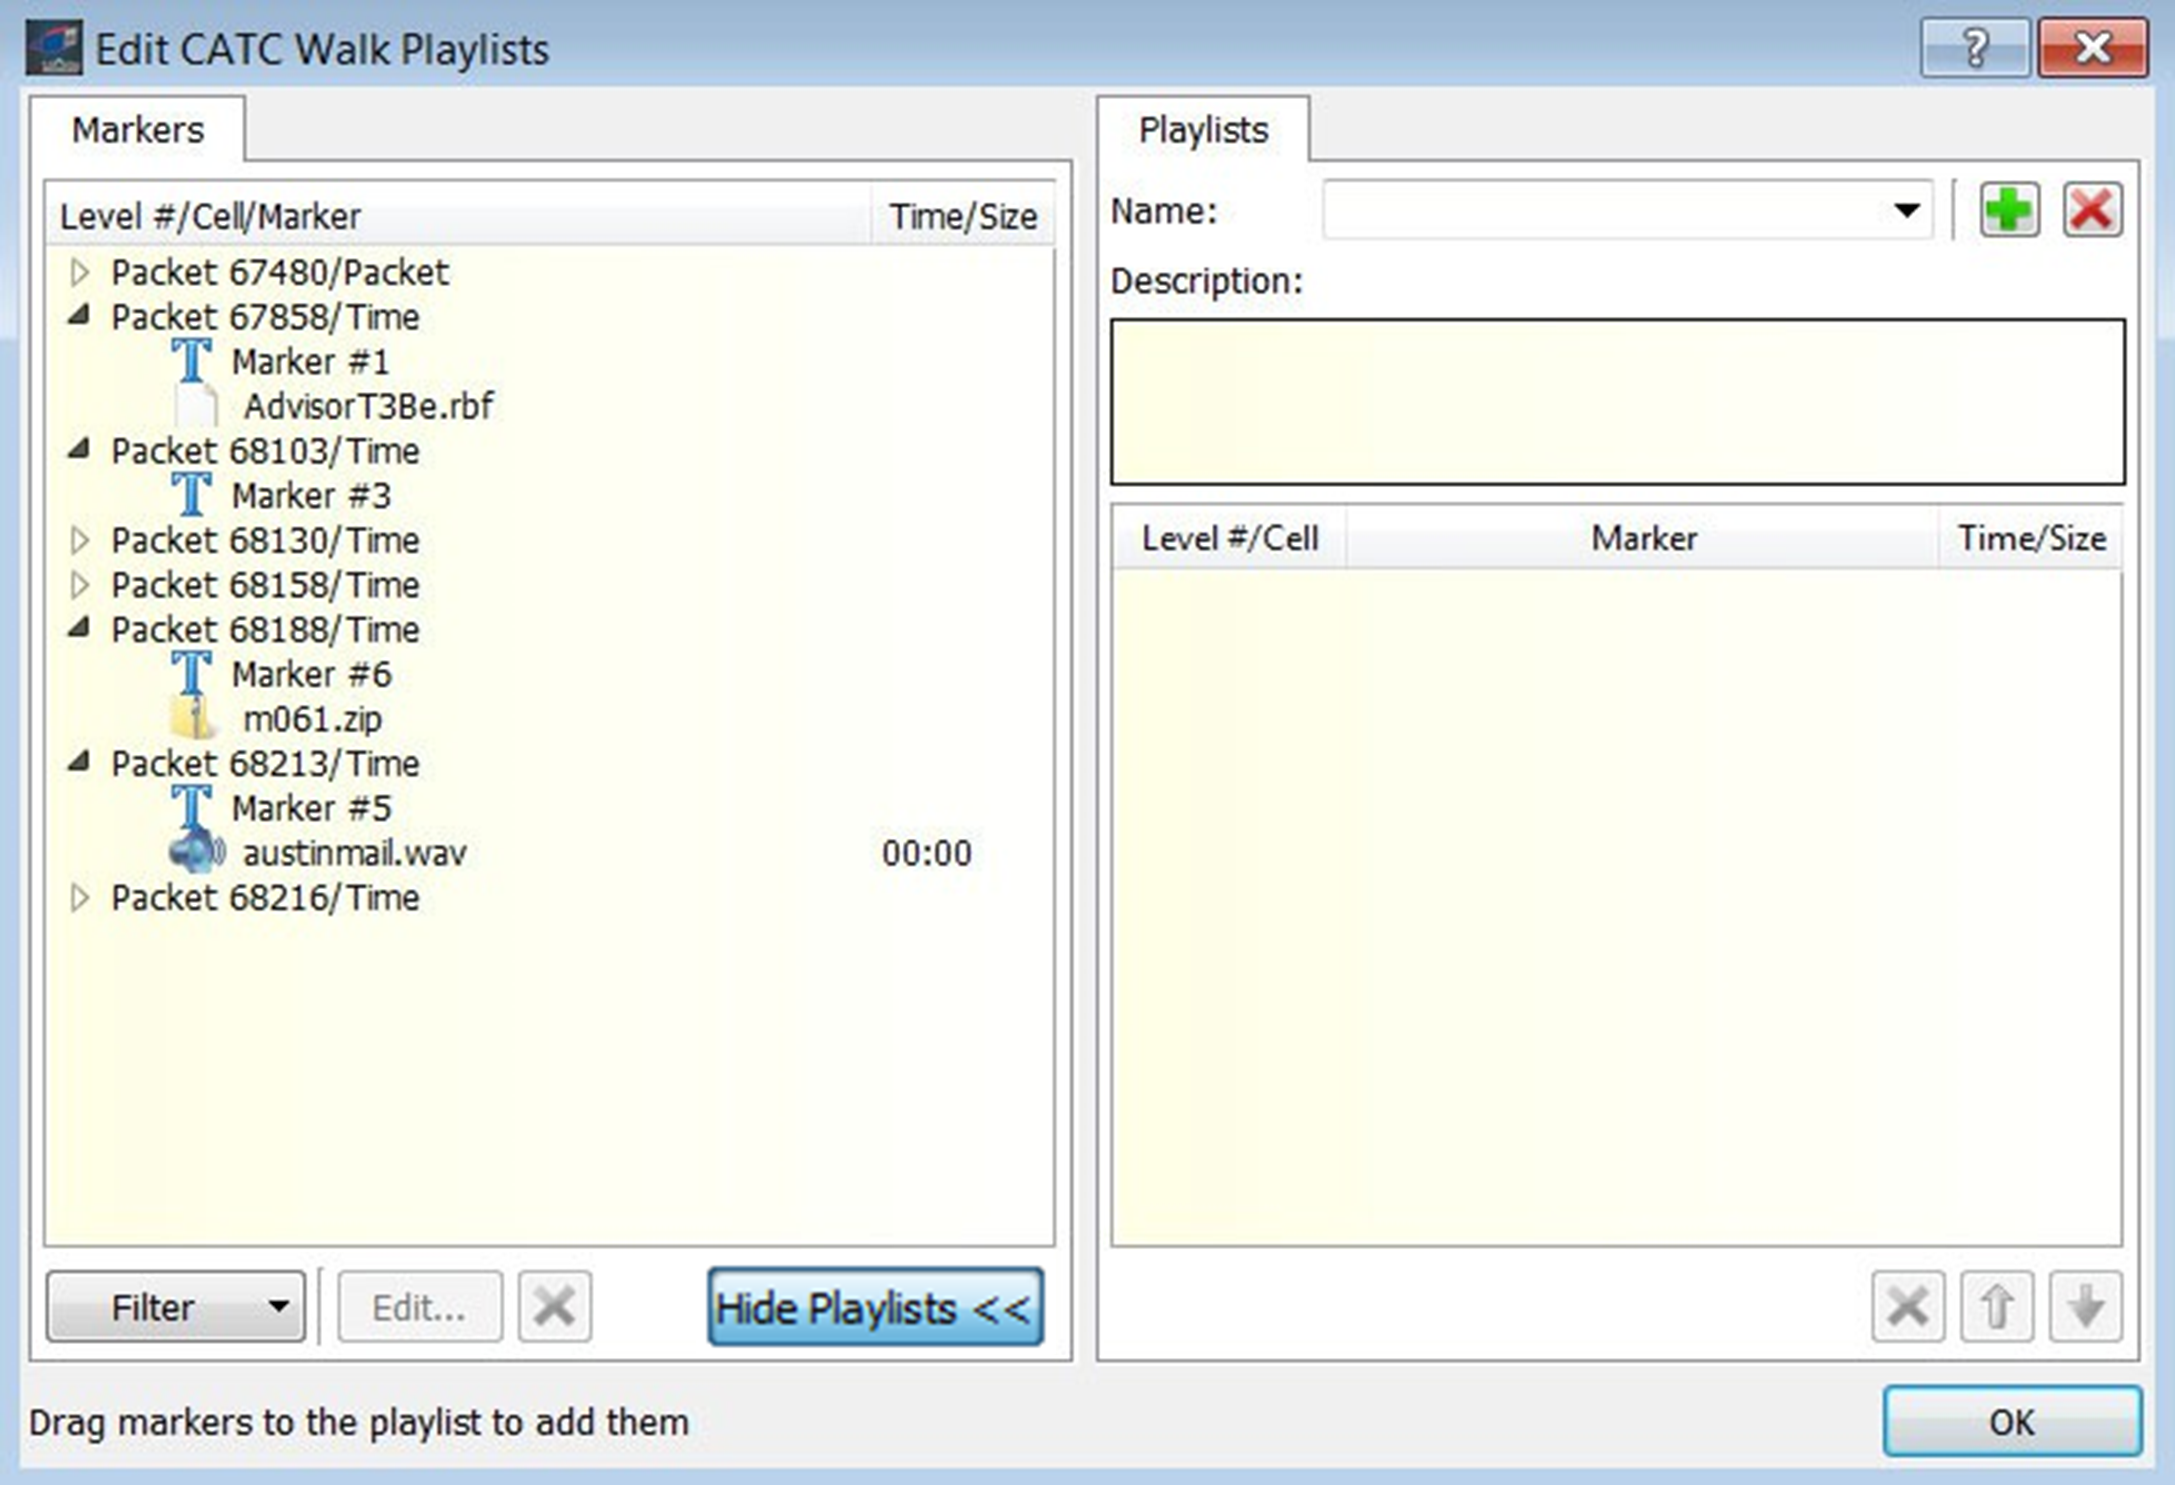
Task: Select the Marker #3 row
Action: [x=311, y=495]
